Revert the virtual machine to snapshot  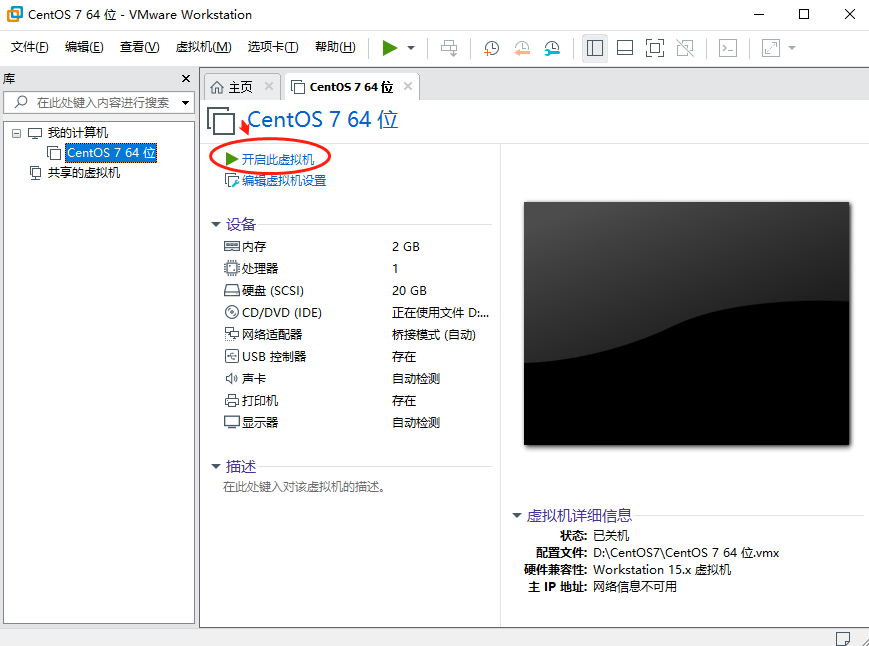click(522, 48)
